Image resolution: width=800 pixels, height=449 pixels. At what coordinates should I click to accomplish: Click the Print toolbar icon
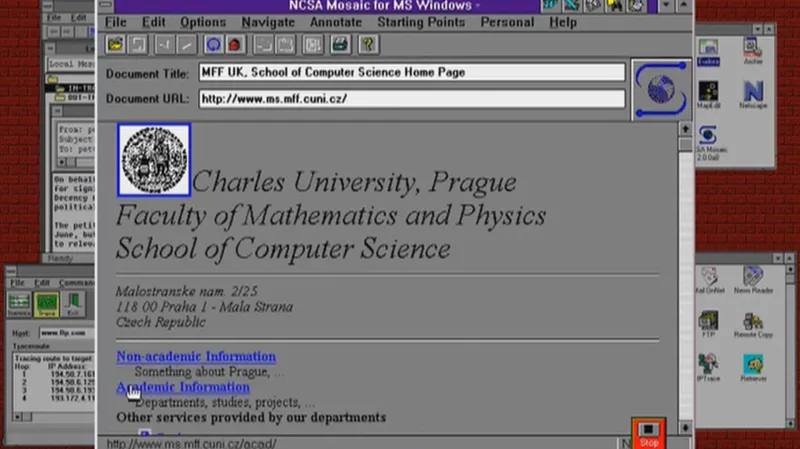click(x=340, y=45)
